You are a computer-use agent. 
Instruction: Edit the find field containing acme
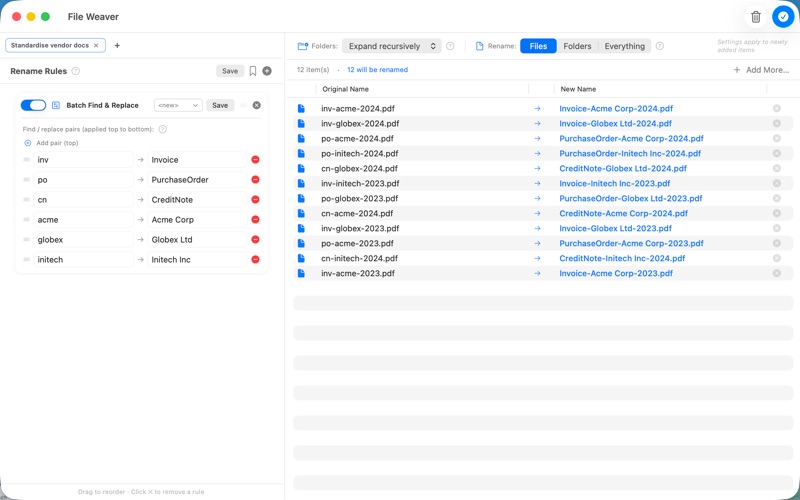point(83,219)
